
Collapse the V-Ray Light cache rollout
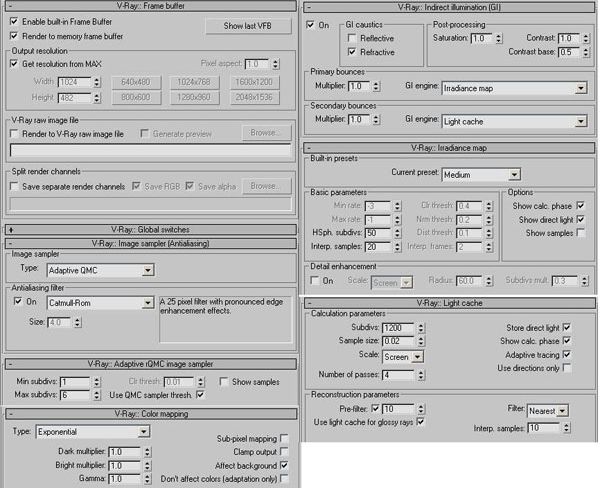click(x=449, y=303)
